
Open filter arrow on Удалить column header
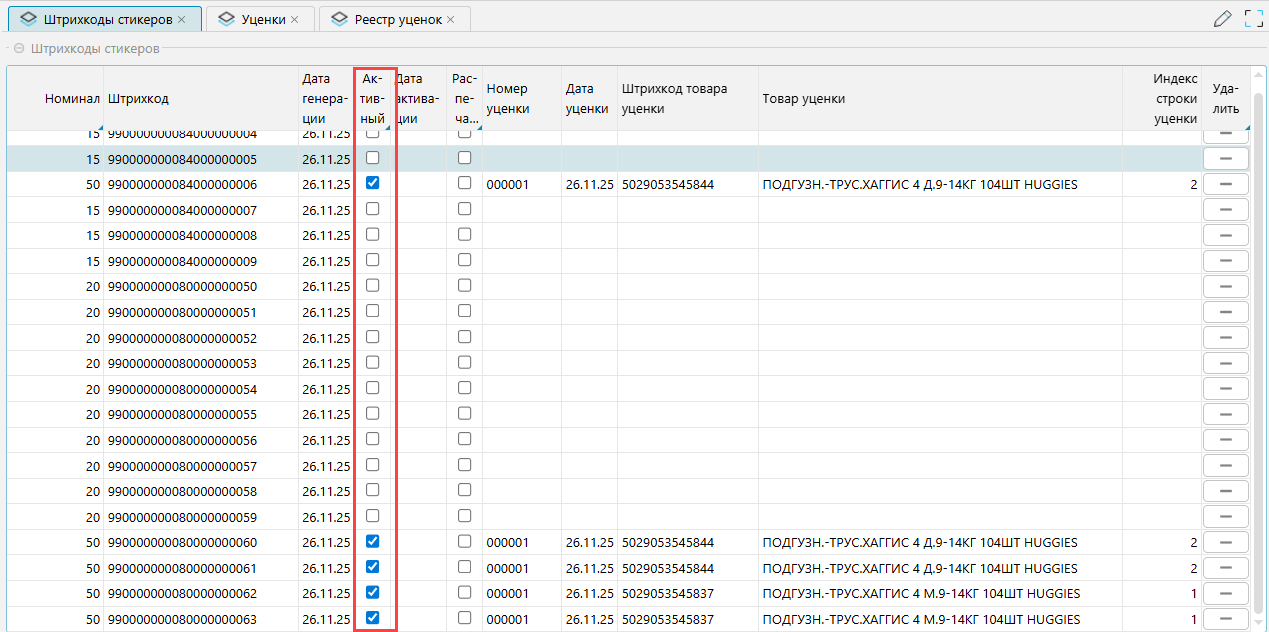tap(1246, 127)
